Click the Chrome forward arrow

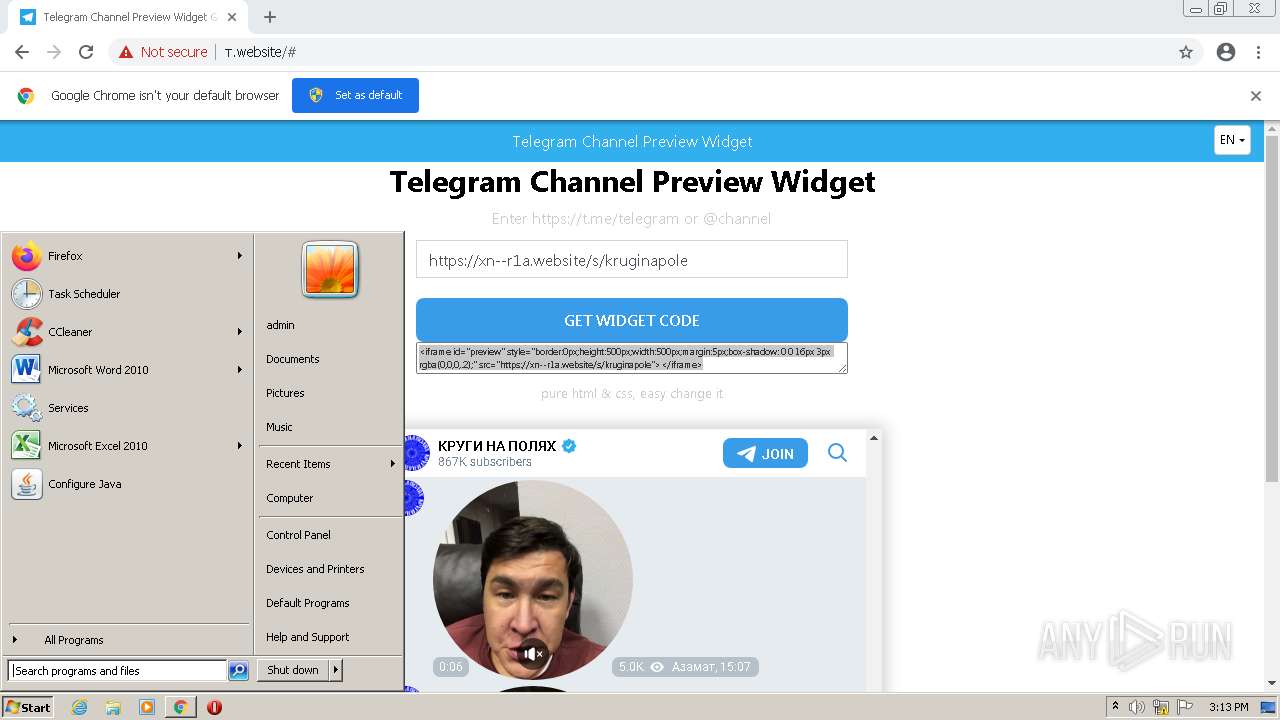54,52
